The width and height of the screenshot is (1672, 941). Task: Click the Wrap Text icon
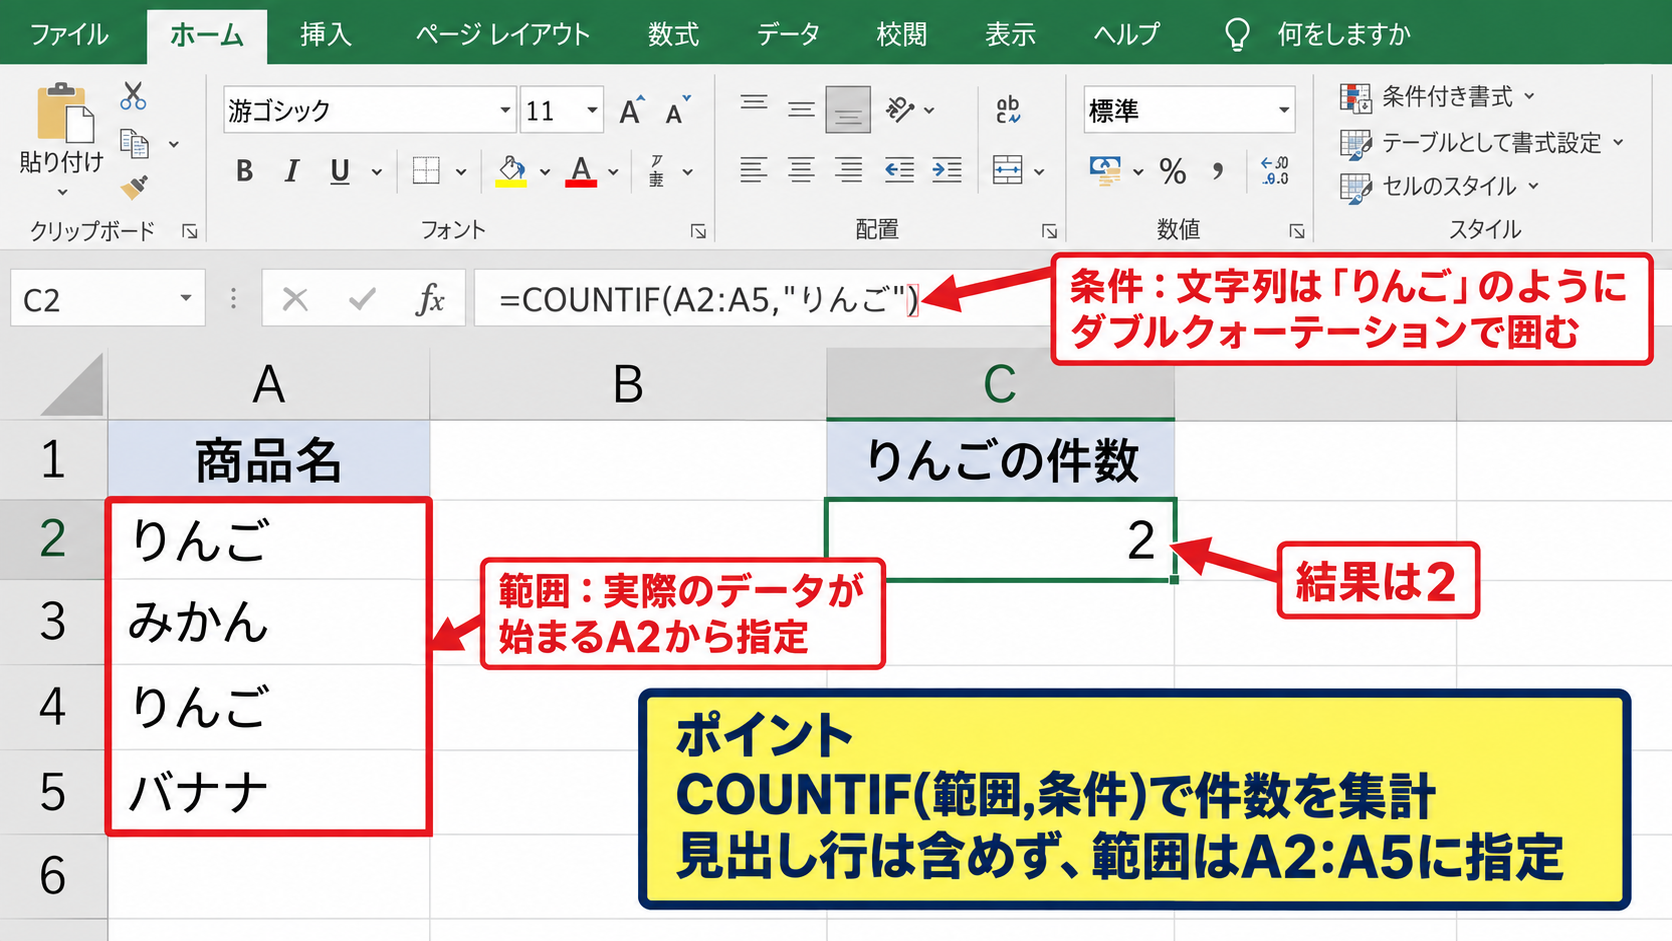tap(1008, 109)
